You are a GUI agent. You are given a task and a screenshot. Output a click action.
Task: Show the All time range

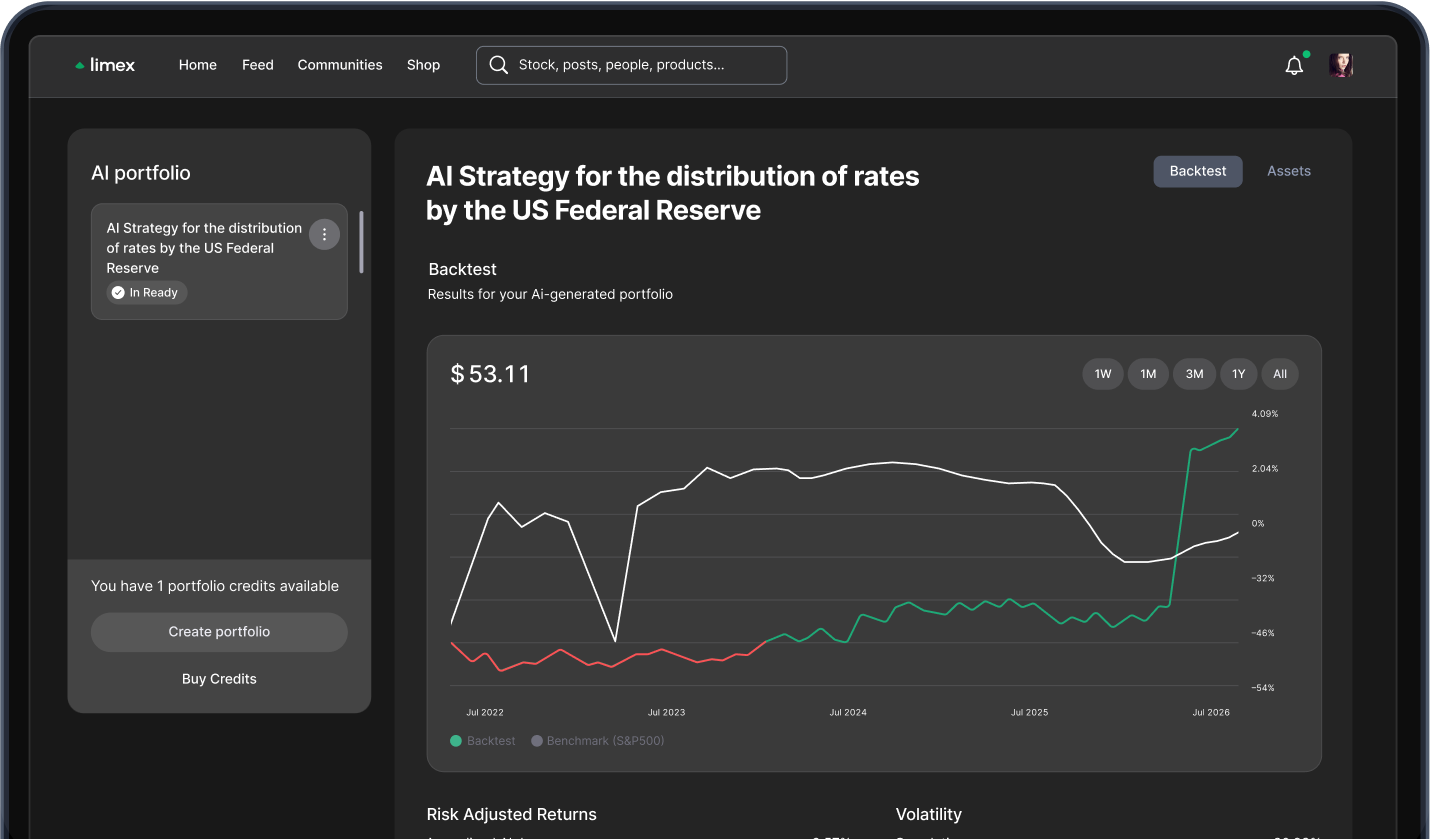pyautogui.click(x=1280, y=374)
